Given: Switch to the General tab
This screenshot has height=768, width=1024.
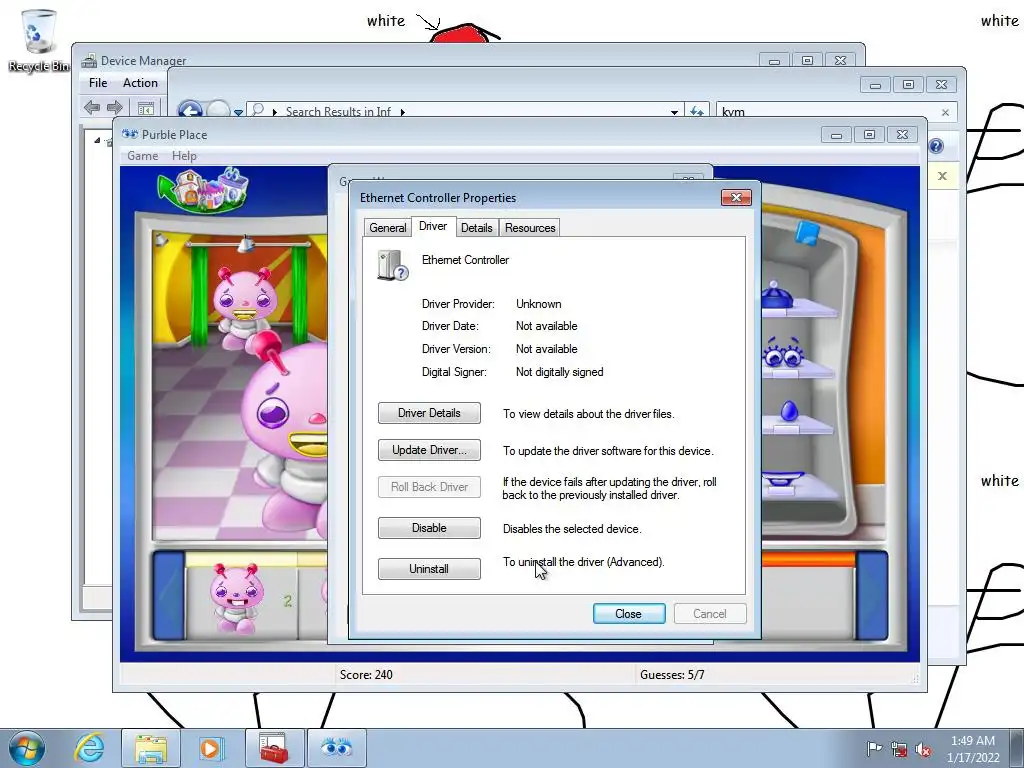Looking at the screenshot, I should tap(387, 228).
